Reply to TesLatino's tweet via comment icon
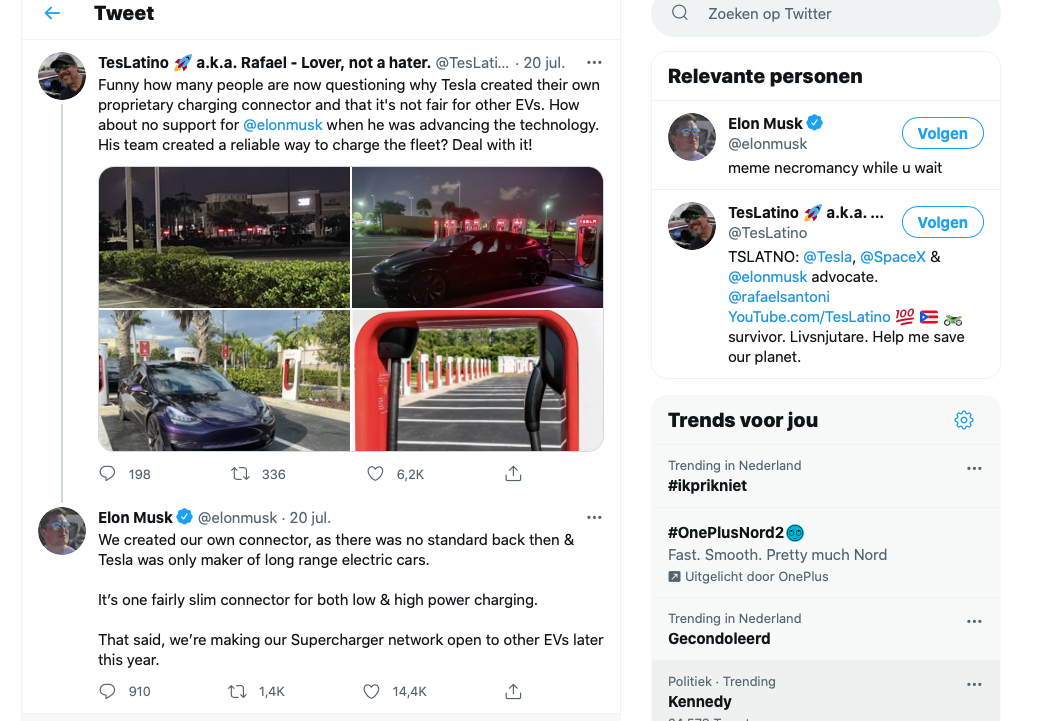 pos(108,473)
